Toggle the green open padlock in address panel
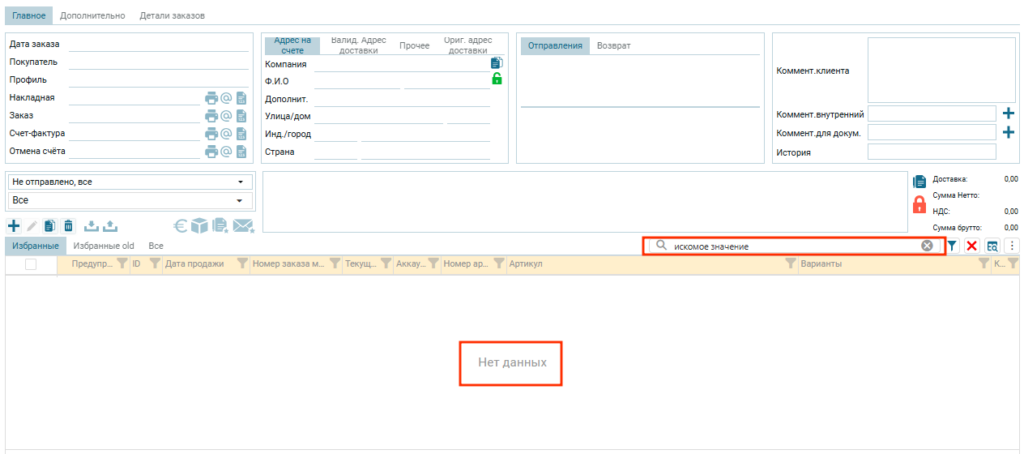 [497, 79]
